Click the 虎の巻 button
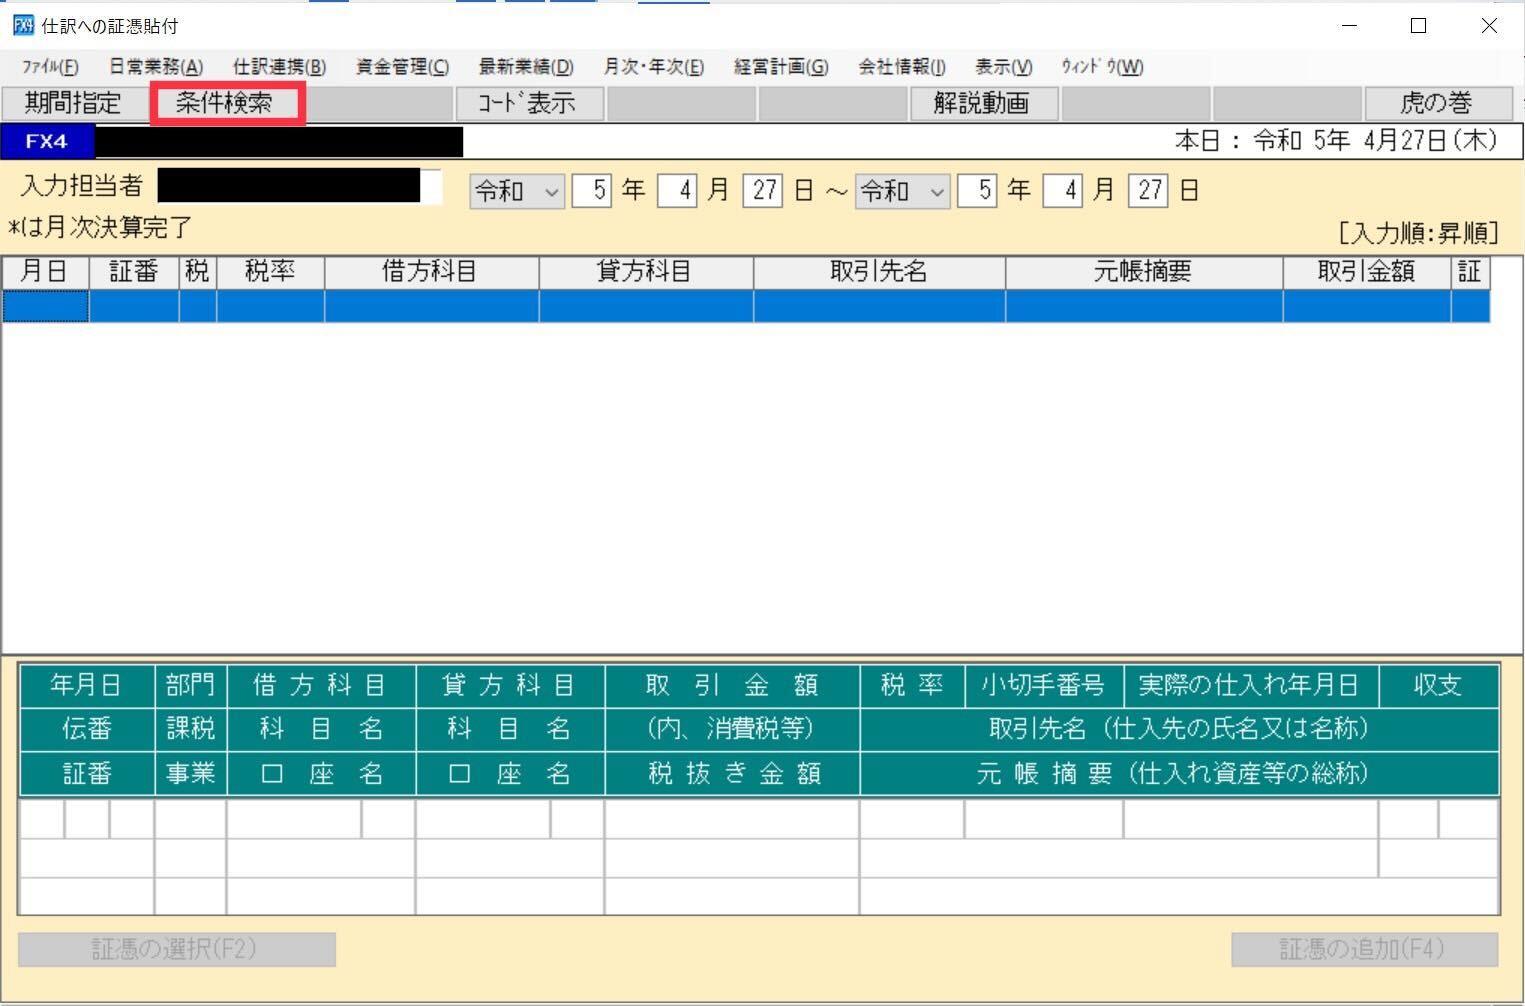 [1438, 103]
